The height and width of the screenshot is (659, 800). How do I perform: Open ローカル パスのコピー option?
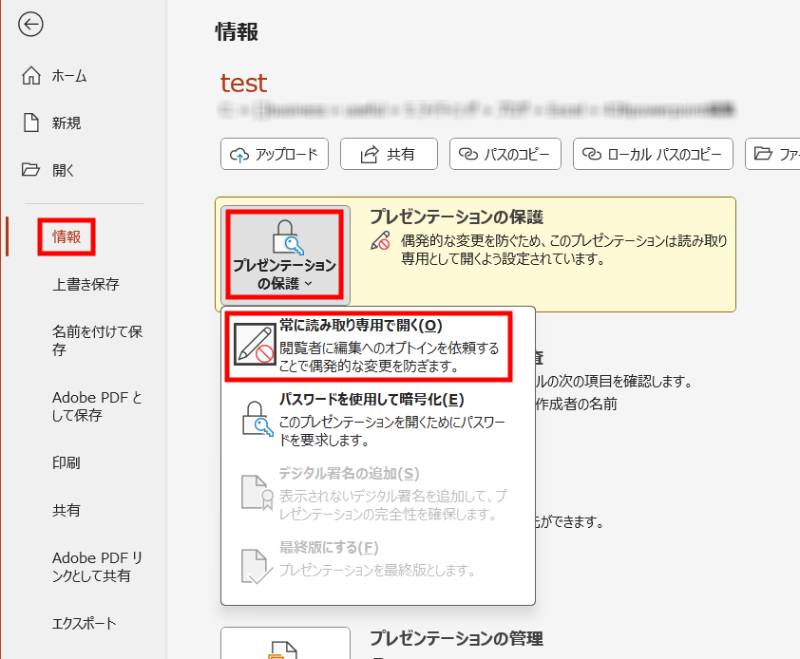click(652, 153)
